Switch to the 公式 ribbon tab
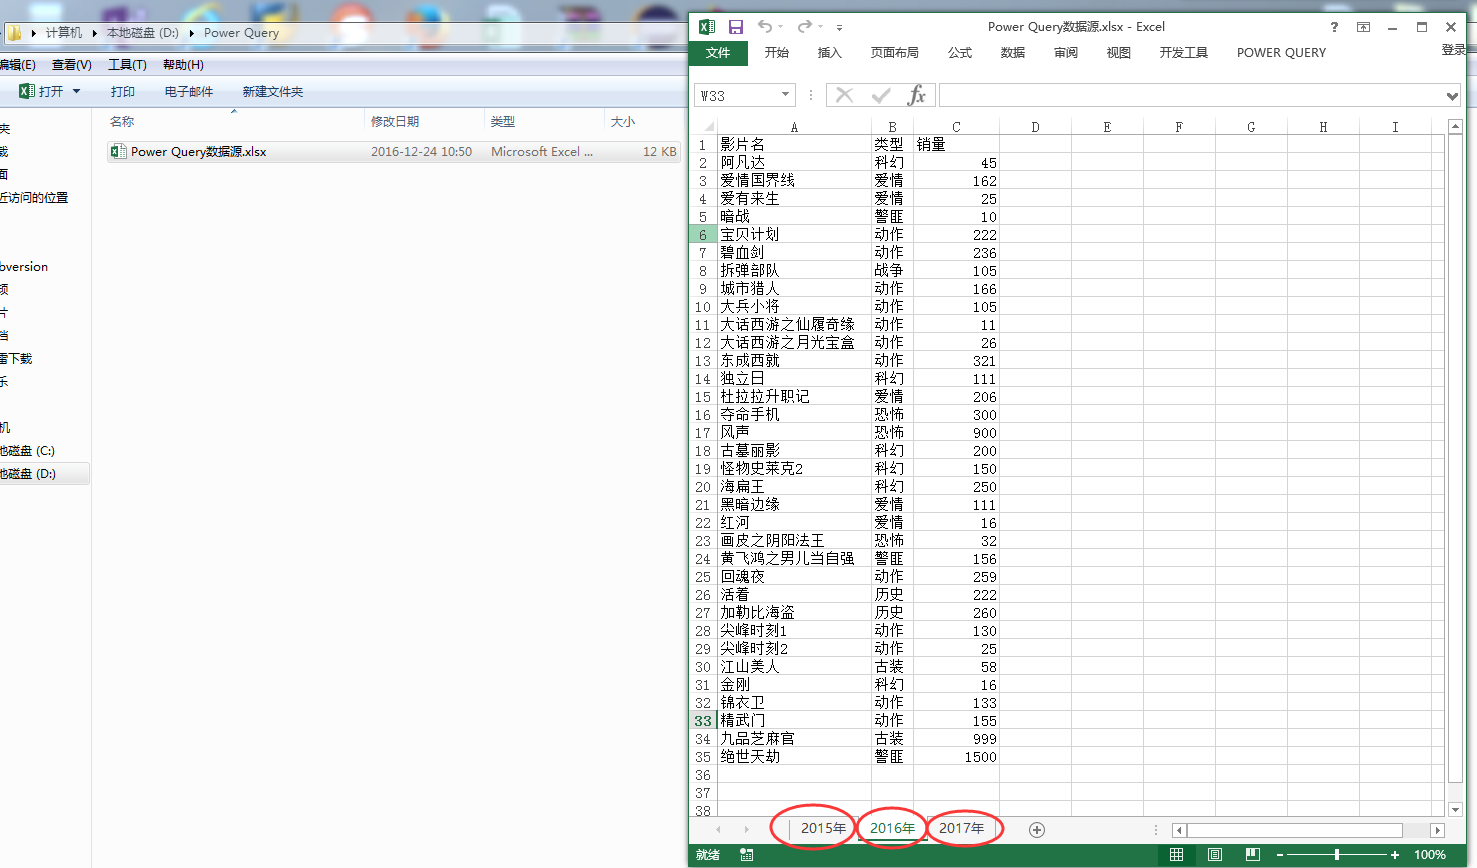Viewport: 1477px width, 868px height. pos(960,53)
